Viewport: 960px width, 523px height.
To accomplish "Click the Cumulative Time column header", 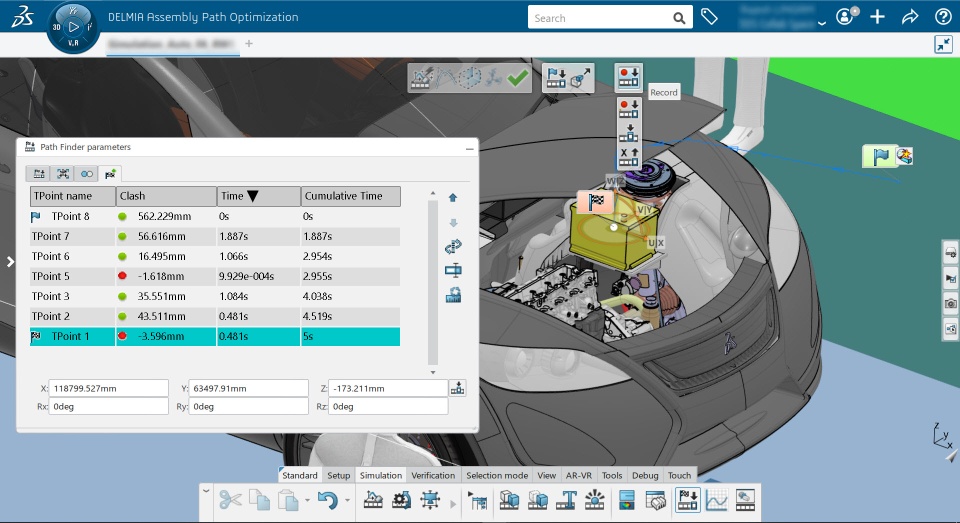I will tap(351, 196).
